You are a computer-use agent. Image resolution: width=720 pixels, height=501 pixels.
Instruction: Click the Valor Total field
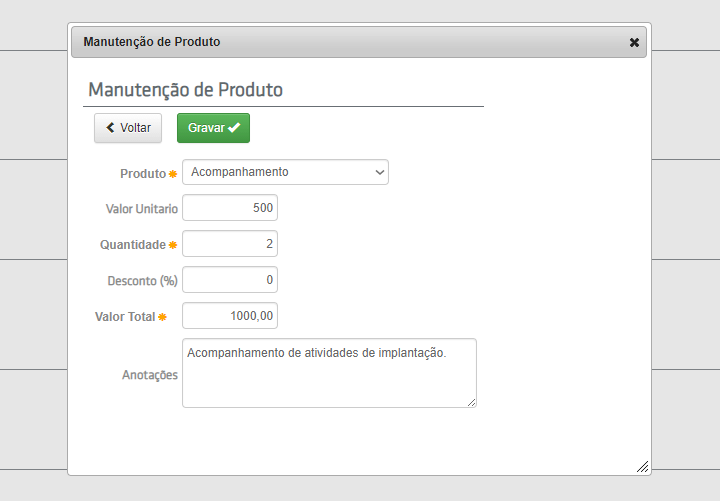[230, 316]
